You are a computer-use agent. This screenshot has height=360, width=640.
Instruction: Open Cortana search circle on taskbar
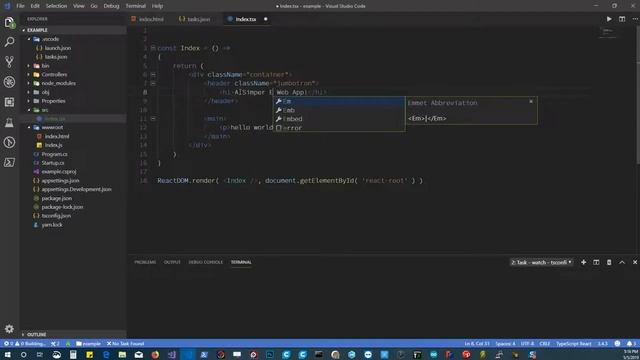pyautogui.click(x=24, y=355)
